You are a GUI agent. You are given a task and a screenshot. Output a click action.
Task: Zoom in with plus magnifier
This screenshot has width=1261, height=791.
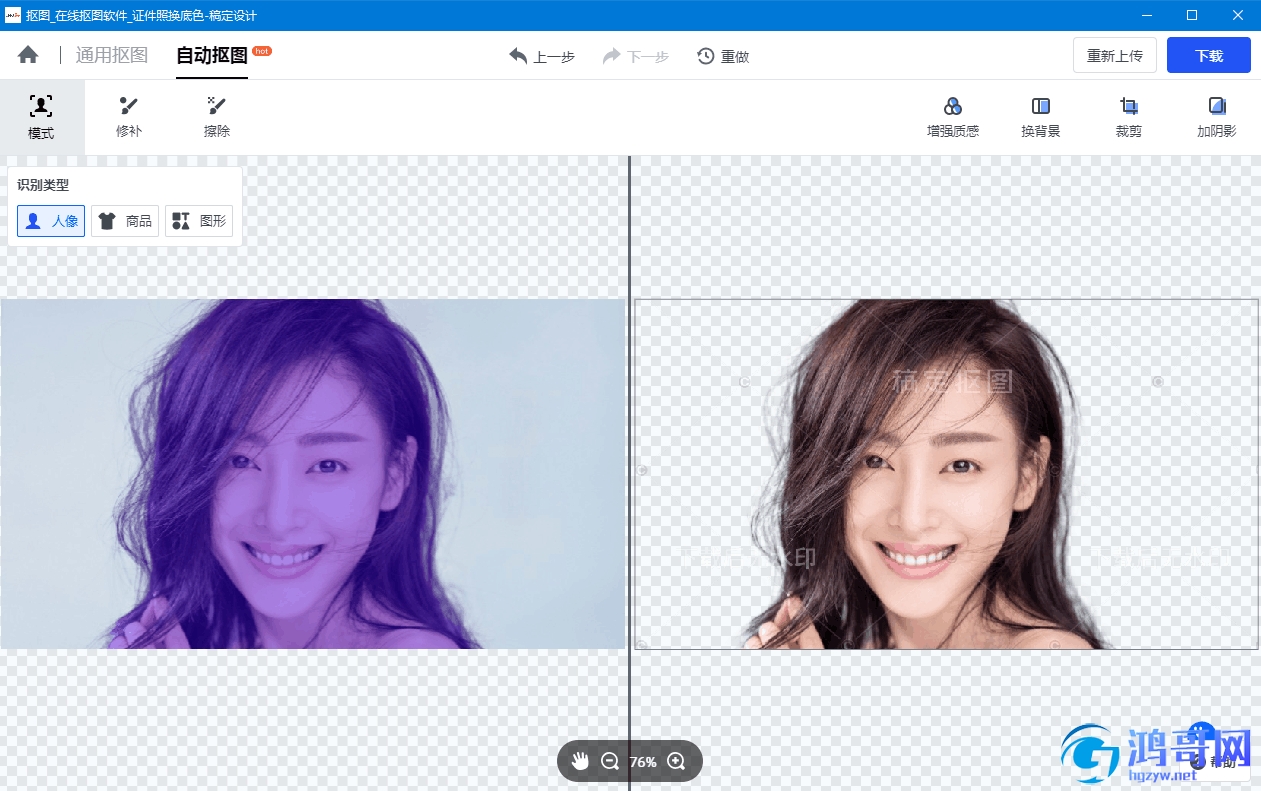point(677,762)
